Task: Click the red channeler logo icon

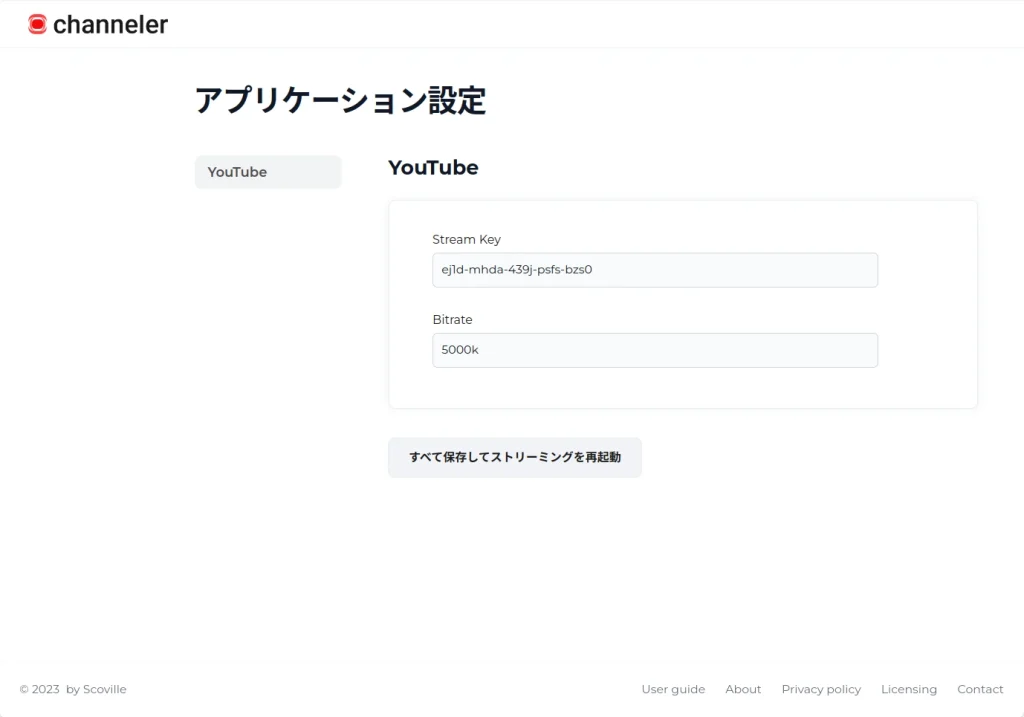Action: tap(37, 25)
